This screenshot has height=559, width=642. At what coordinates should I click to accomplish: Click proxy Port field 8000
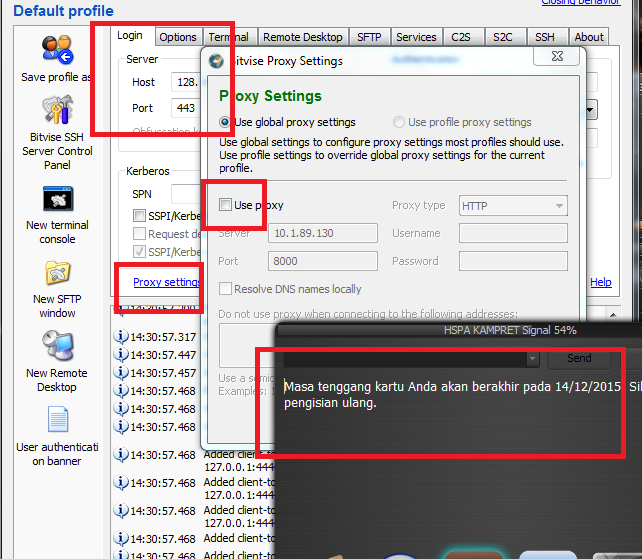[323, 261]
